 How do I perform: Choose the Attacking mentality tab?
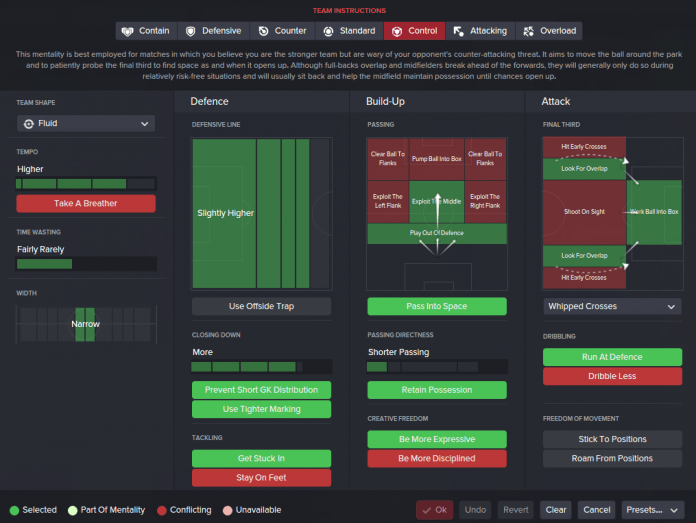[480, 31]
